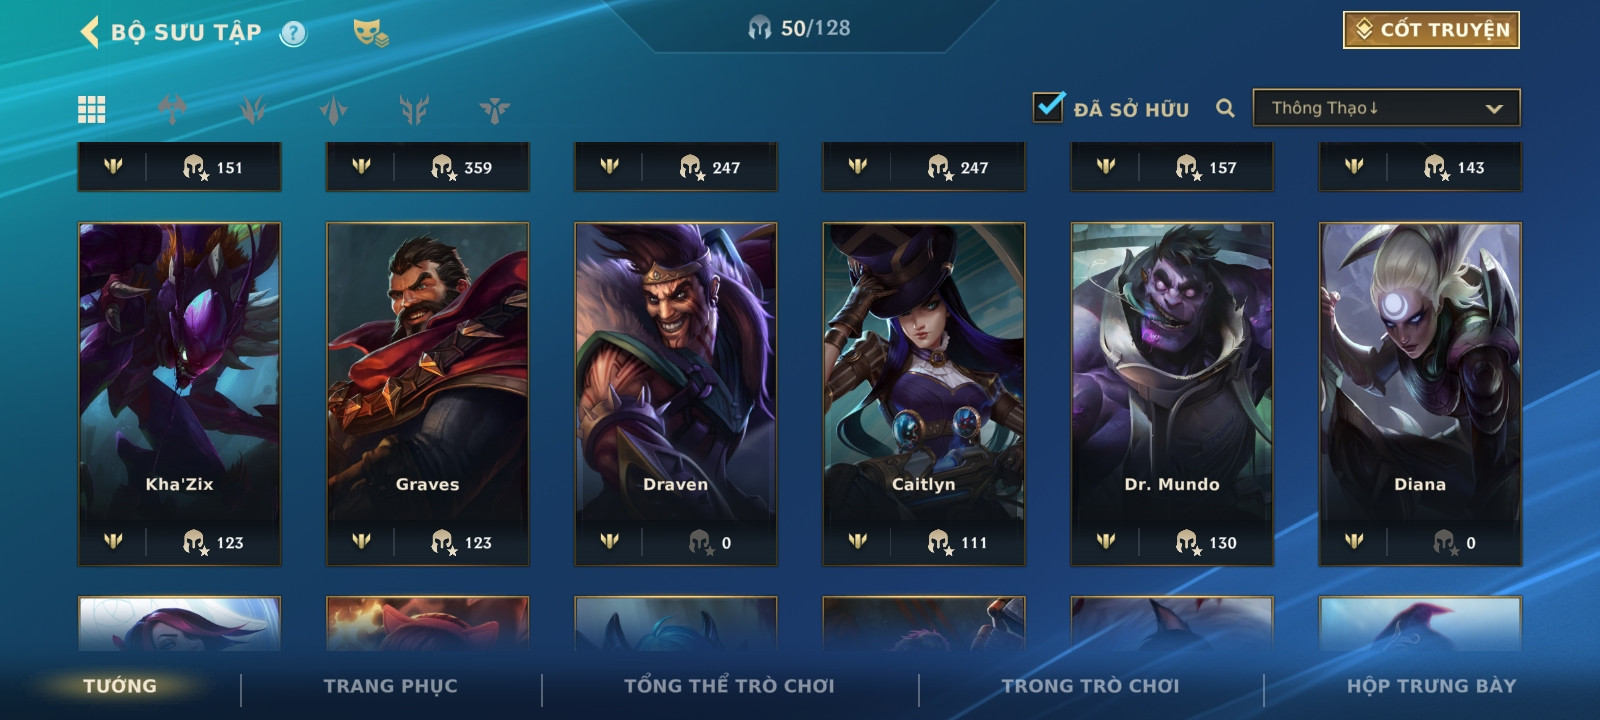
Task: Filter champions by the claw-shaped Jungle icon
Action: 253,109
